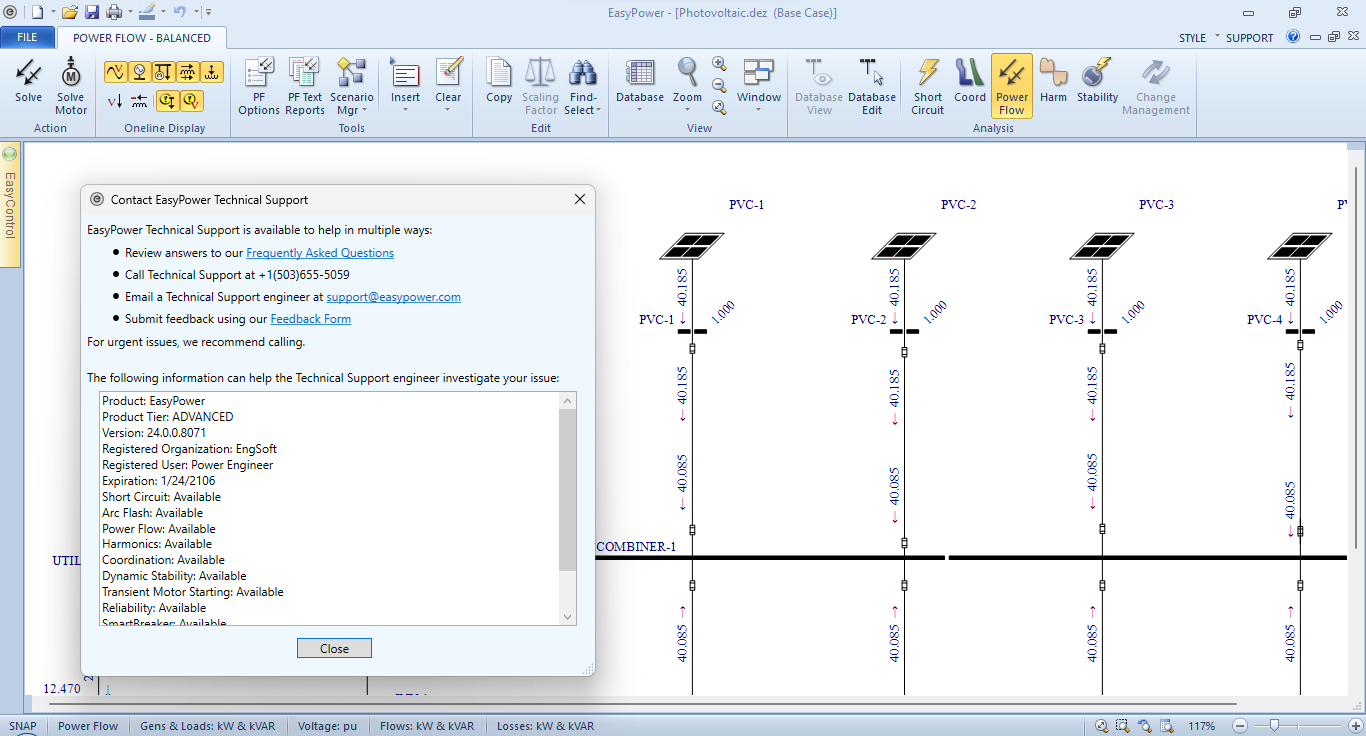Toggle branch flows oneline display option
This screenshot has height=736, width=1366.
pos(187,72)
